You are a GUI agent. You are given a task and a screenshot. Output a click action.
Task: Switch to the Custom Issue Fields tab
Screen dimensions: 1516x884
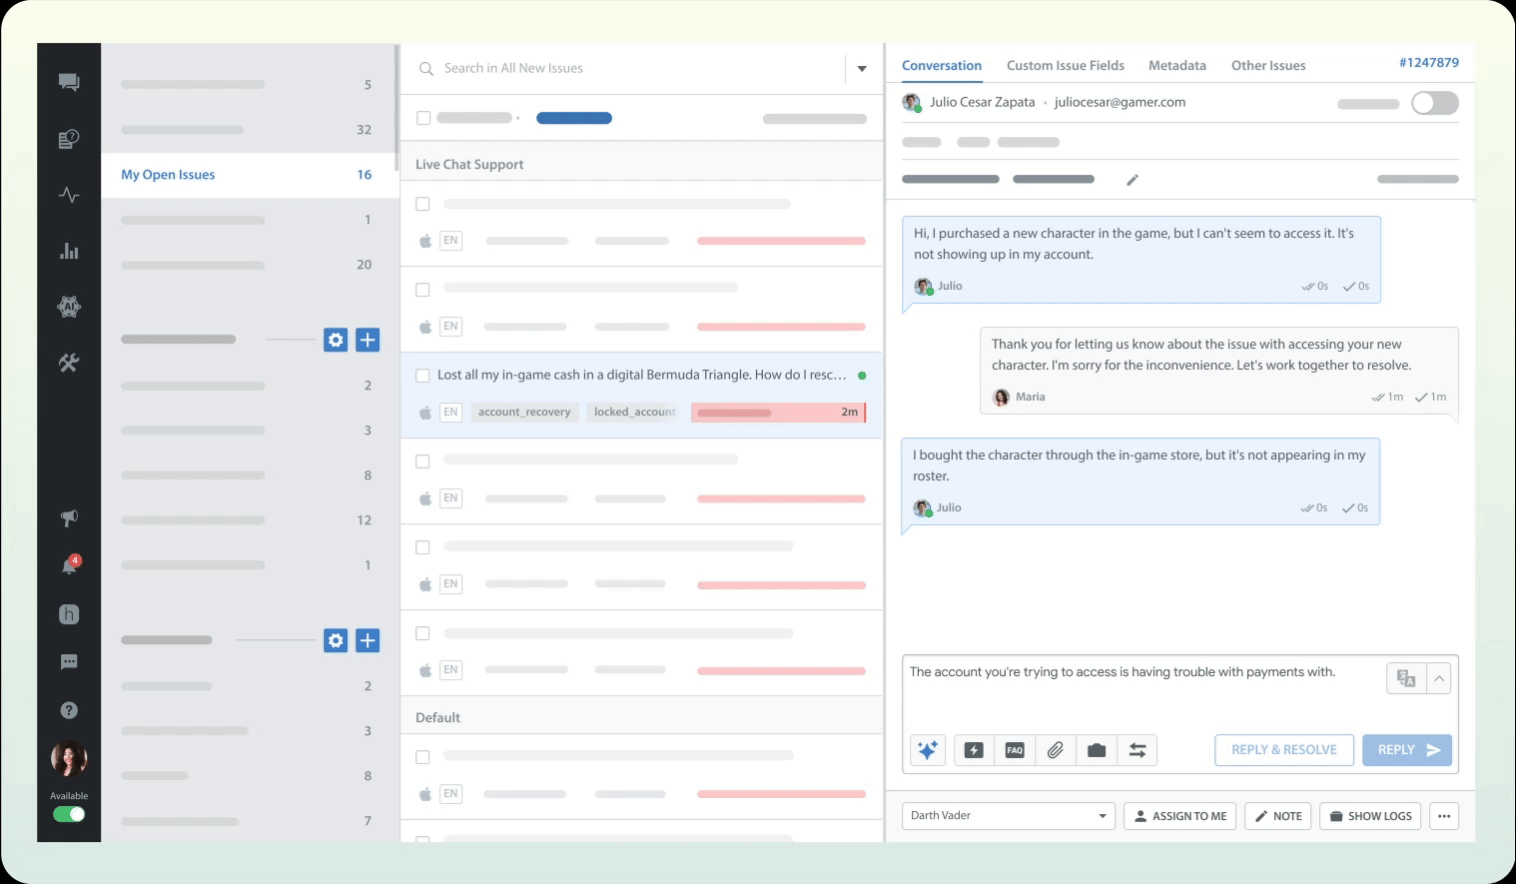pos(1065,66)
